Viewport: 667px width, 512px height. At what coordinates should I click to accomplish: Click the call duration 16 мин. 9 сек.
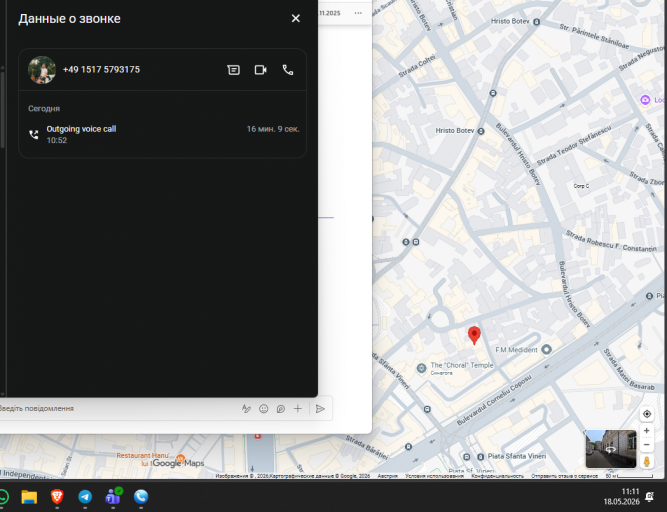[x=273, y=129]
